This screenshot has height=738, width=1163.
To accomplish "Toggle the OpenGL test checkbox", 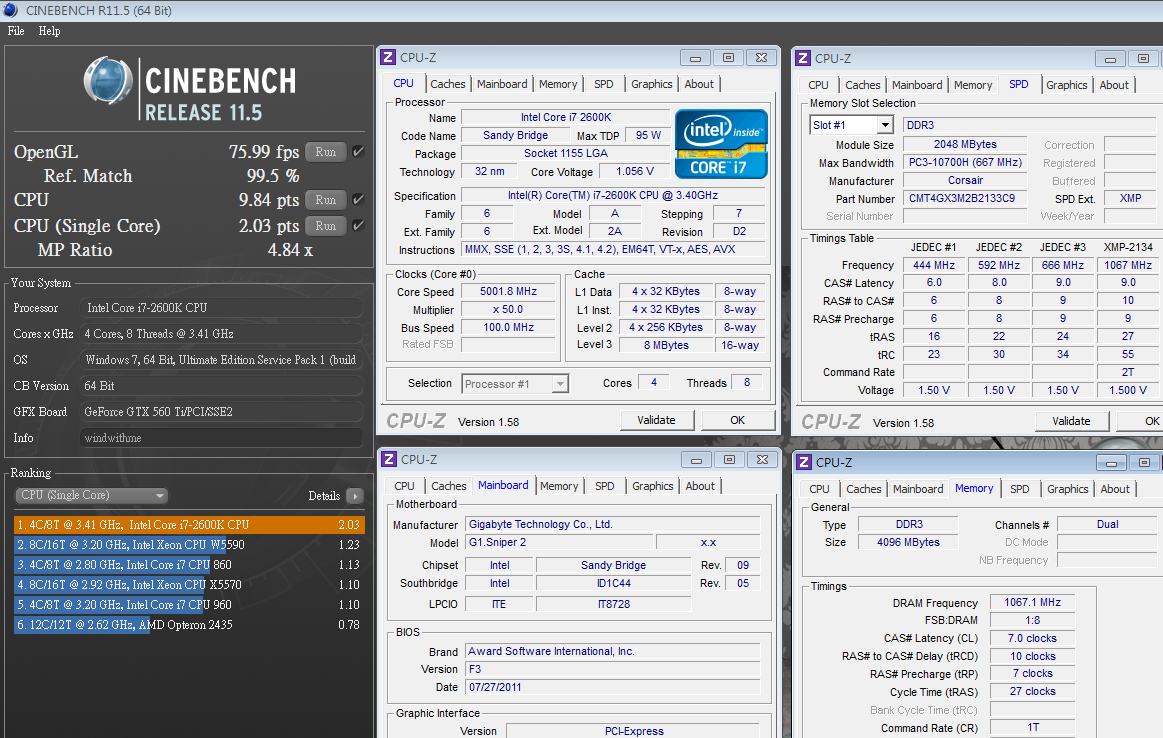I will point(358,152).
